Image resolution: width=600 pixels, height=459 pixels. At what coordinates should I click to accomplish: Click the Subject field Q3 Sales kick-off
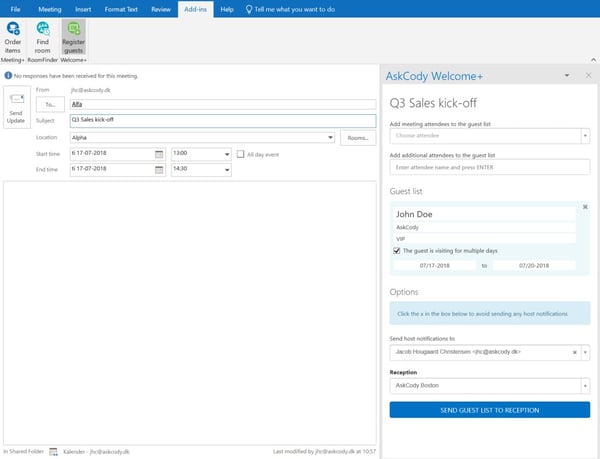223,121
